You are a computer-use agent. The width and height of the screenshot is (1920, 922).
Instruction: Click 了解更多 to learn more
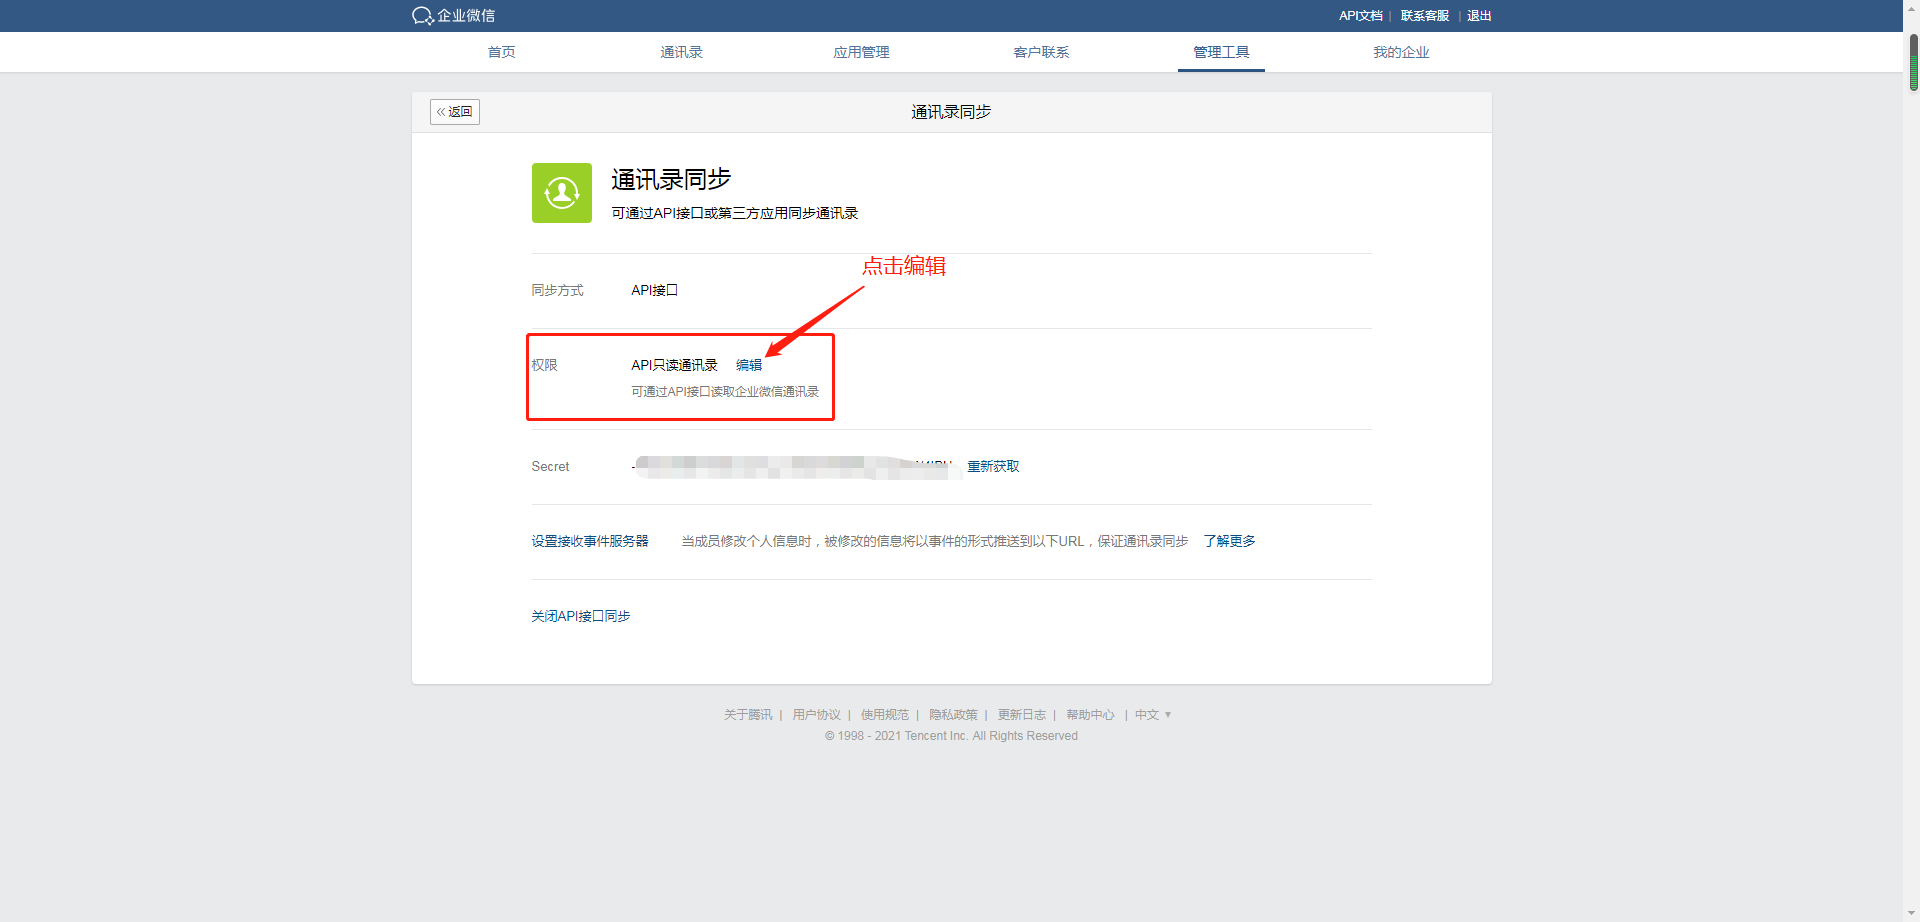tap(1229, 541)
